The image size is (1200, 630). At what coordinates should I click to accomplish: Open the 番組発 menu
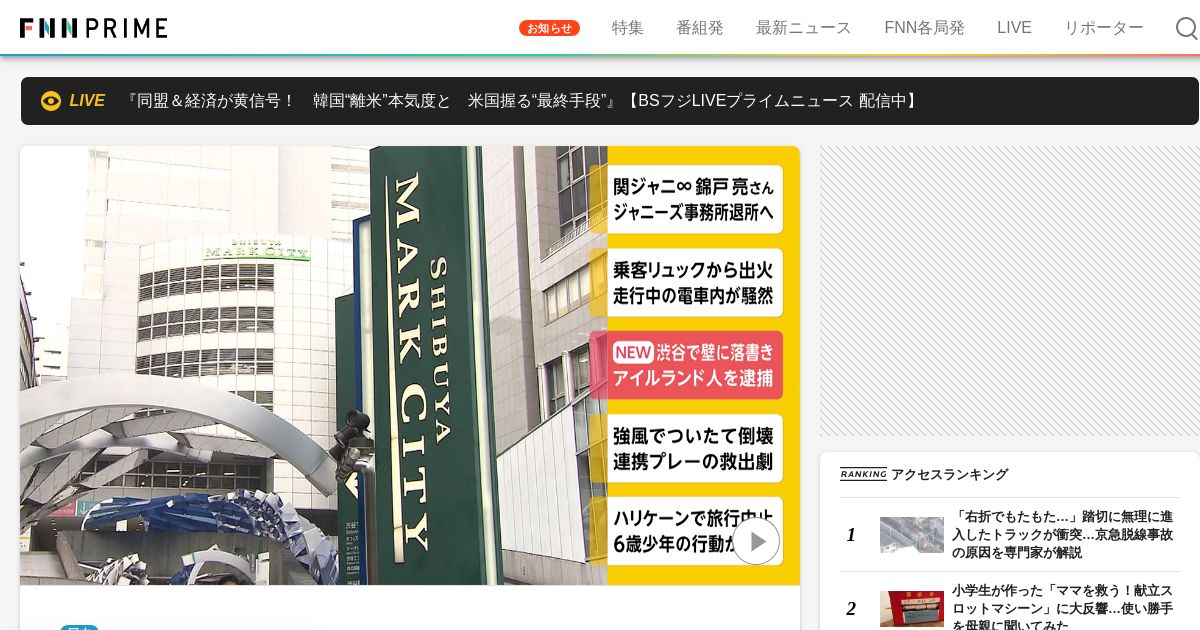(x=700, y=28)
